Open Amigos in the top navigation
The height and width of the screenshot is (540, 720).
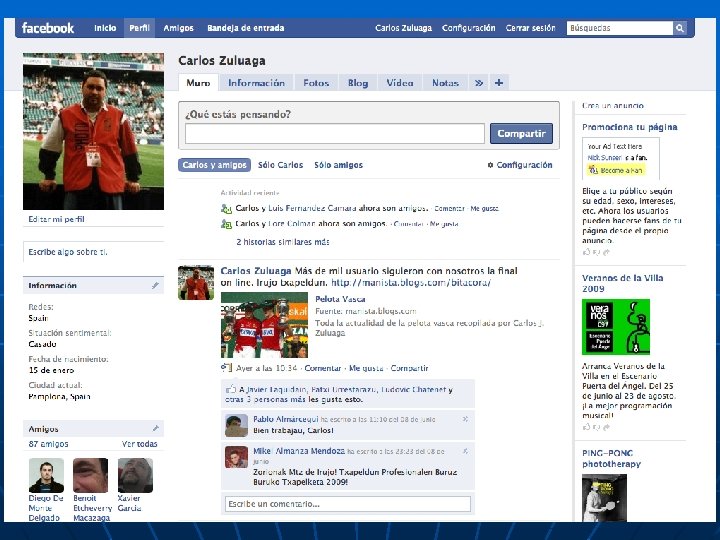(179, 28)
